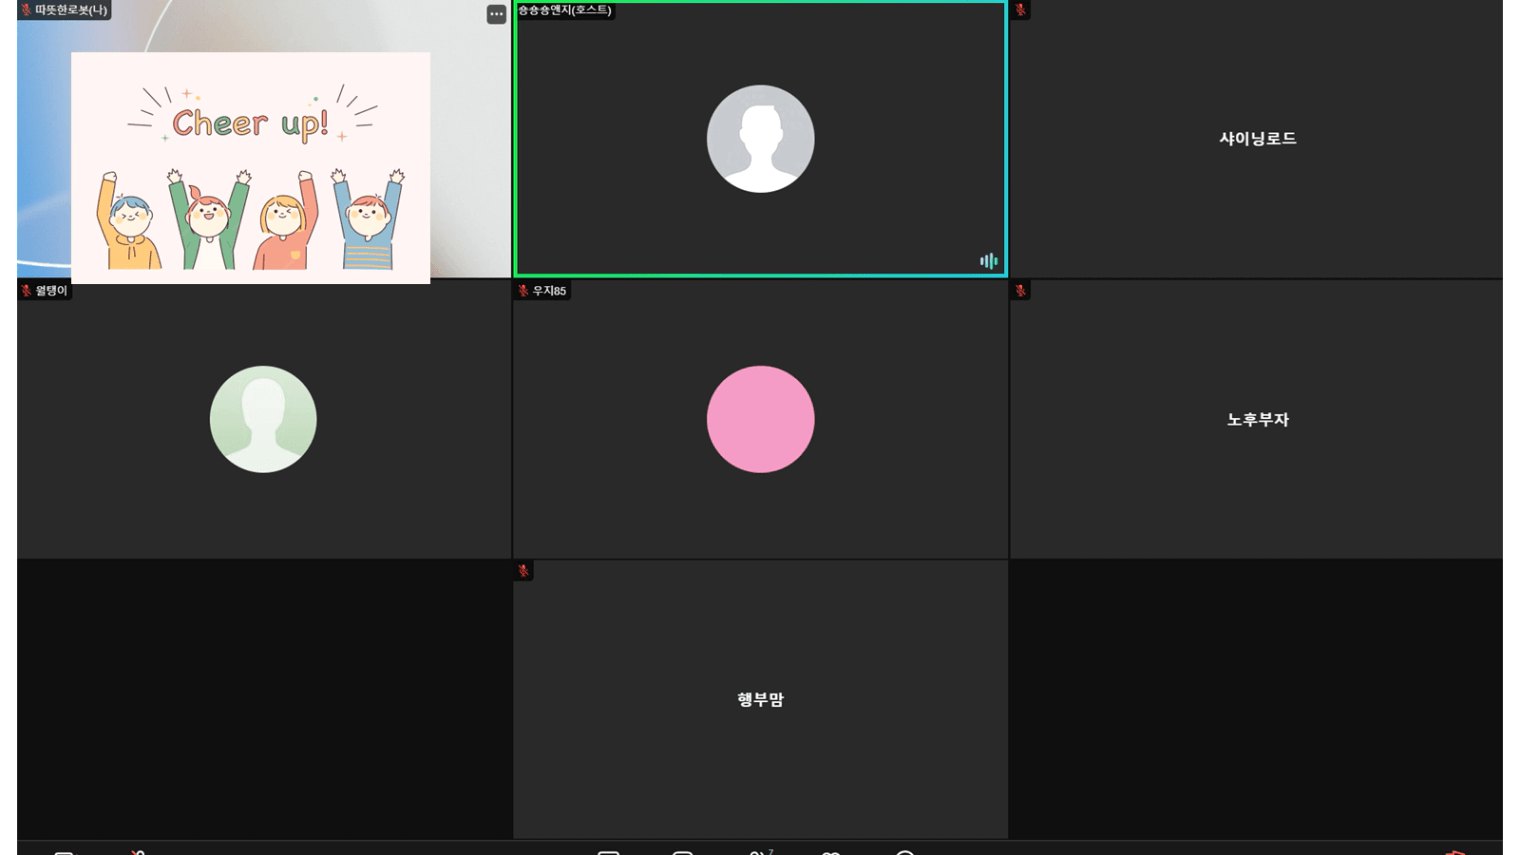Select the 월탱이 name label
The image size is (1520, 855).
pyautogui.click(x=51, y=291)
